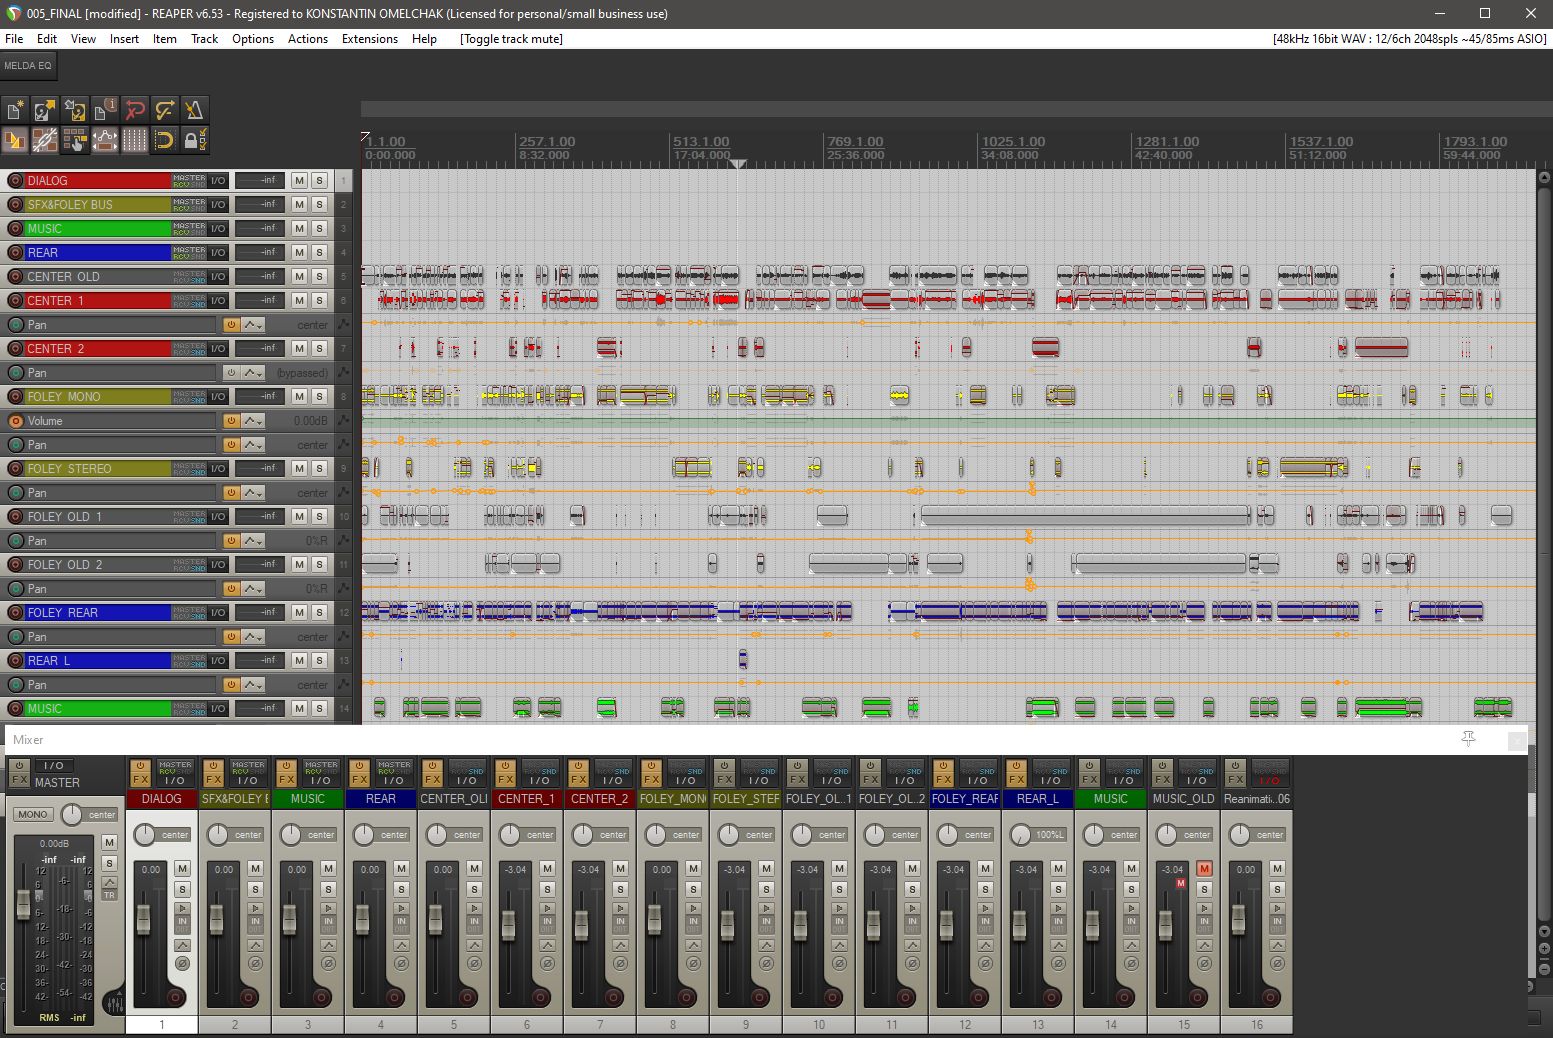Viewport: 1553px width, 1038px height.
Task: Toggle move envelope points with items icon
Action: point(105,140)
